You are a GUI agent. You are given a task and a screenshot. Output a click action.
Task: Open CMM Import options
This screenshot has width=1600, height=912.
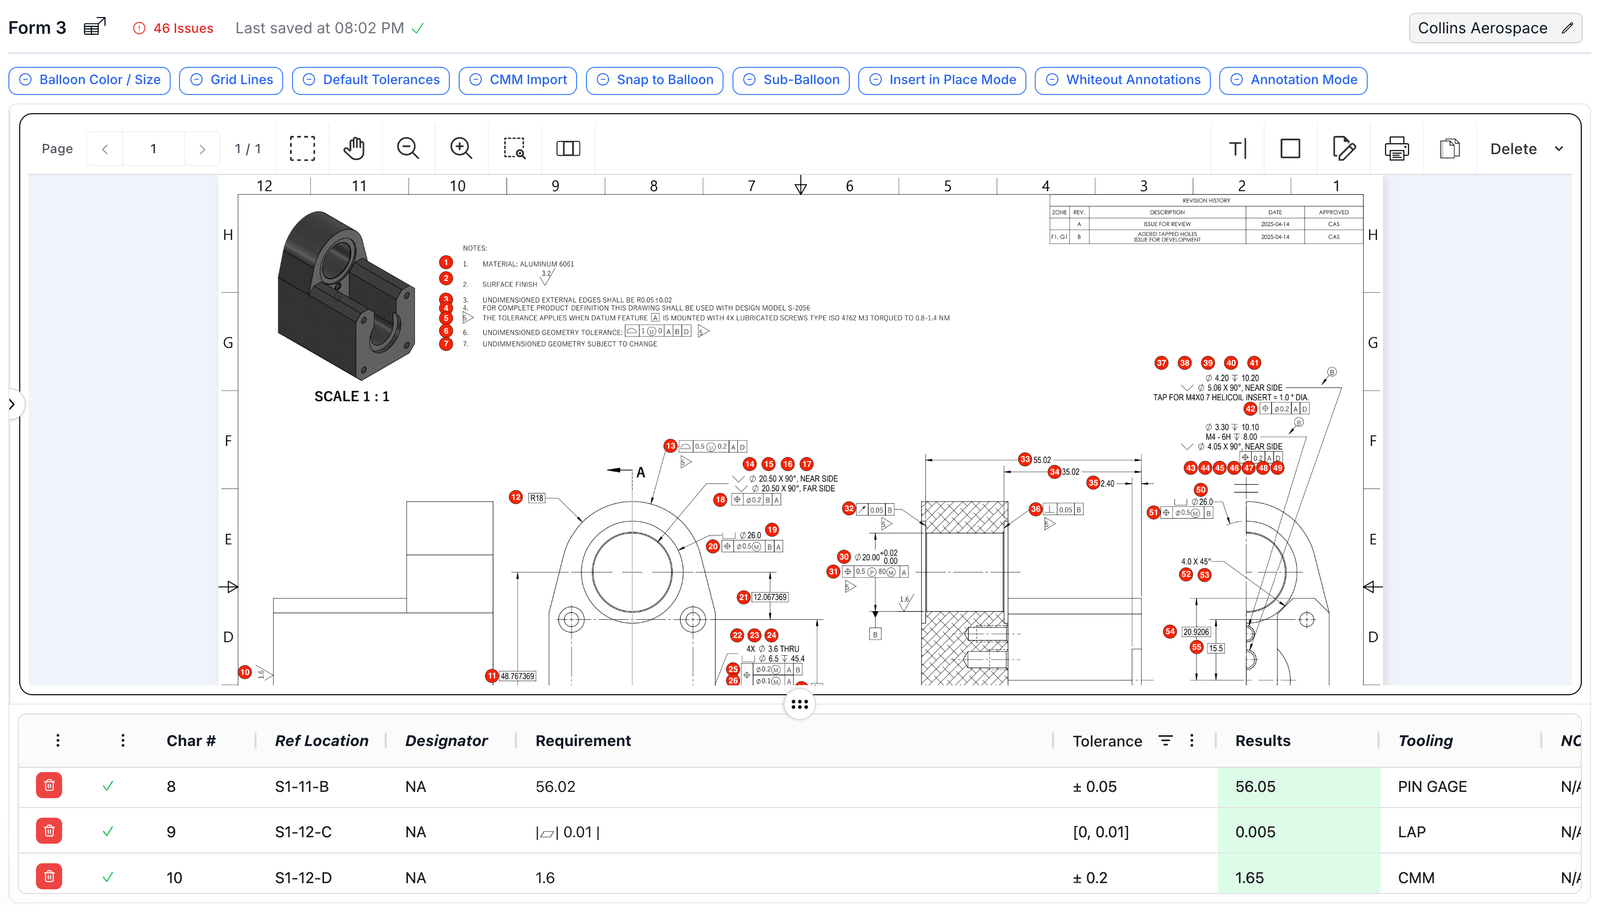517,80
